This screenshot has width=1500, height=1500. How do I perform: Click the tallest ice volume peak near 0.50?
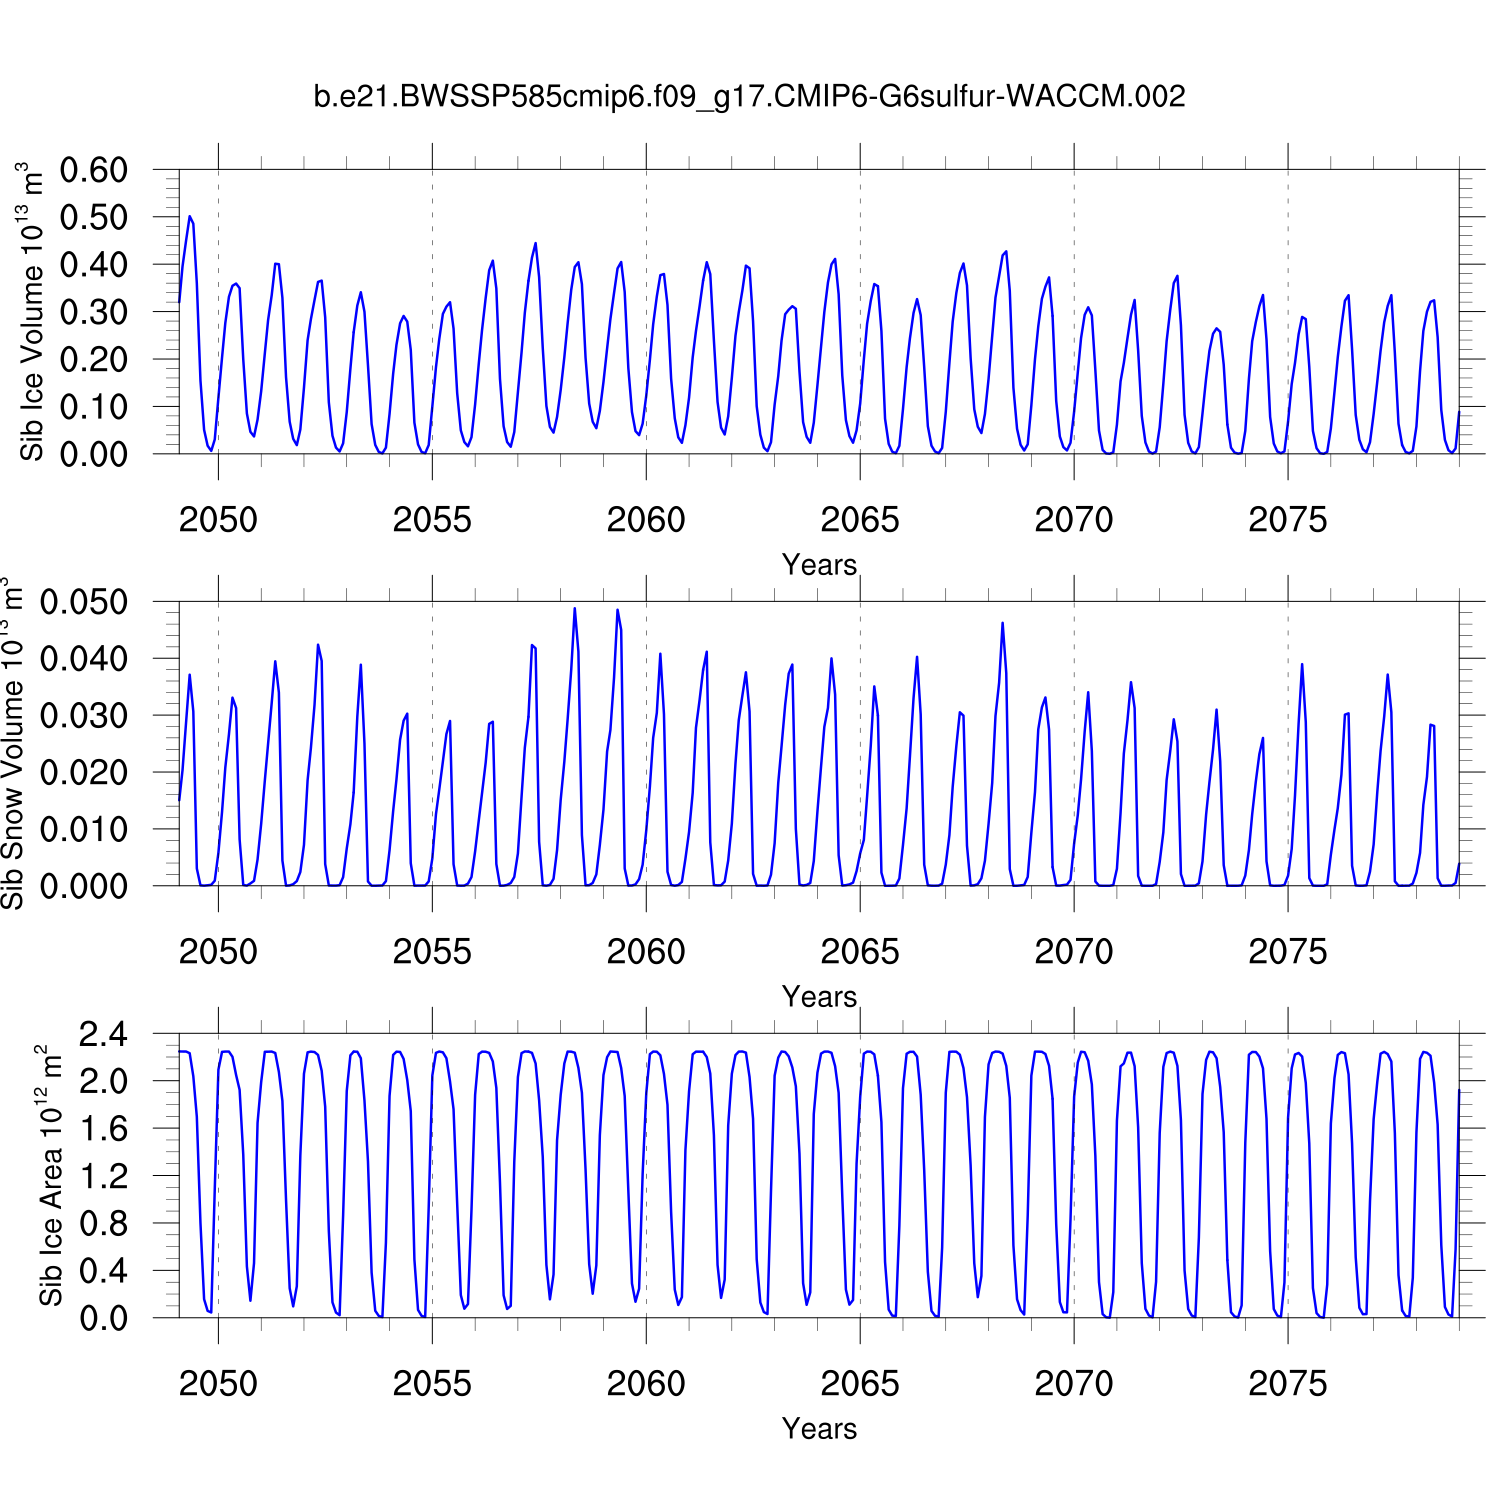click(190, 216)
